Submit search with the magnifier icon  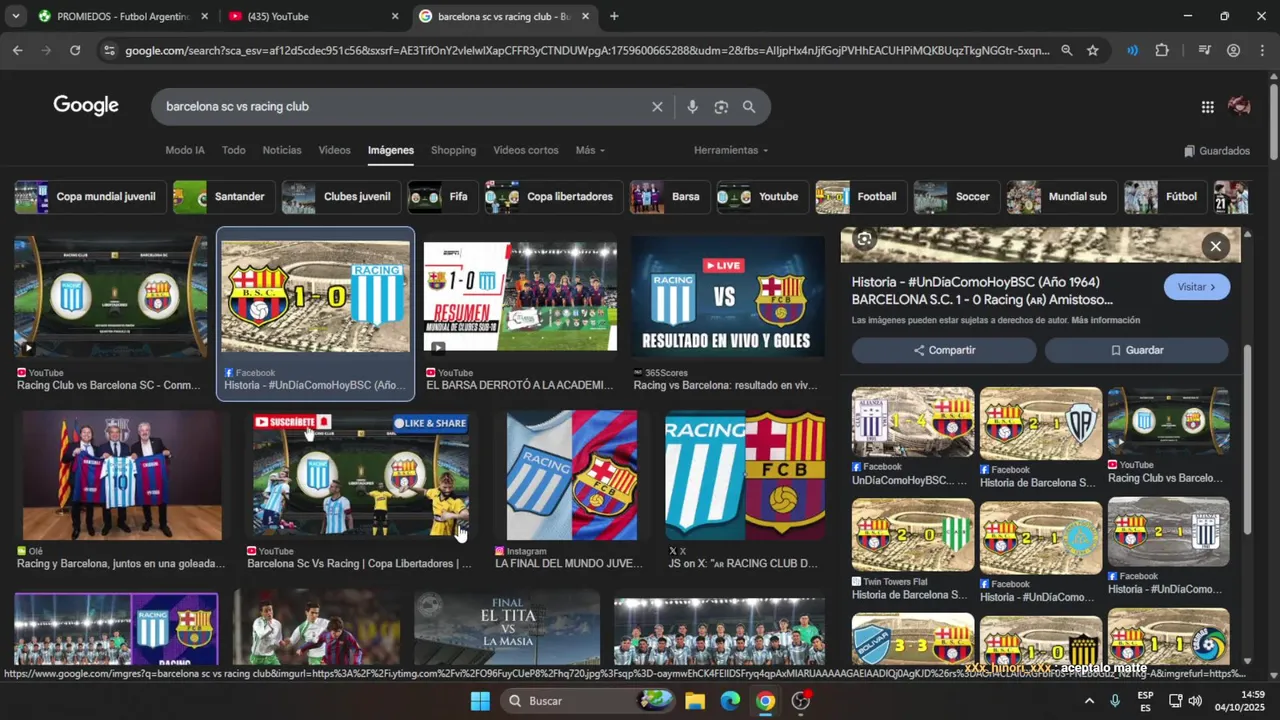[x=749, y=107]
